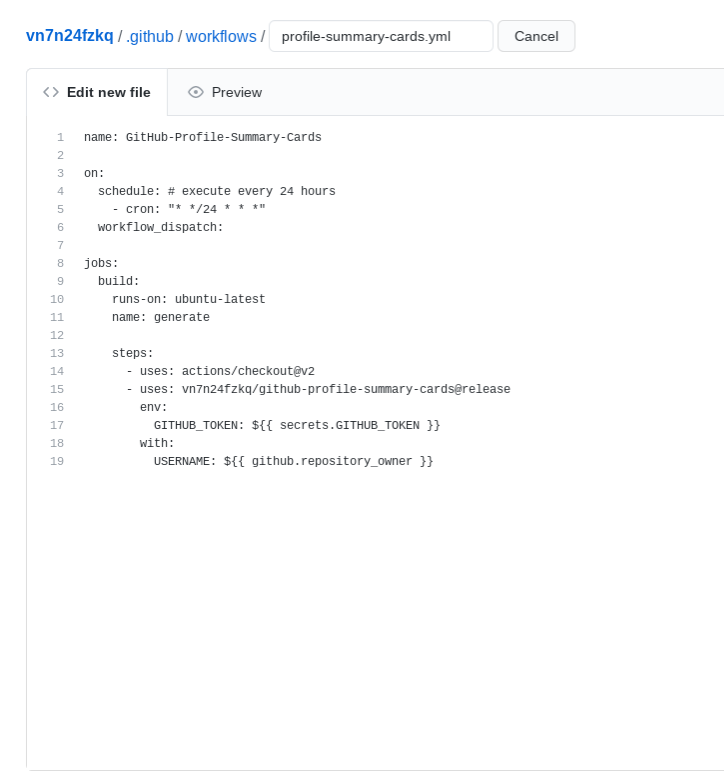Switch to the Preview tab
724x783 pixels.
coord(225,92)
